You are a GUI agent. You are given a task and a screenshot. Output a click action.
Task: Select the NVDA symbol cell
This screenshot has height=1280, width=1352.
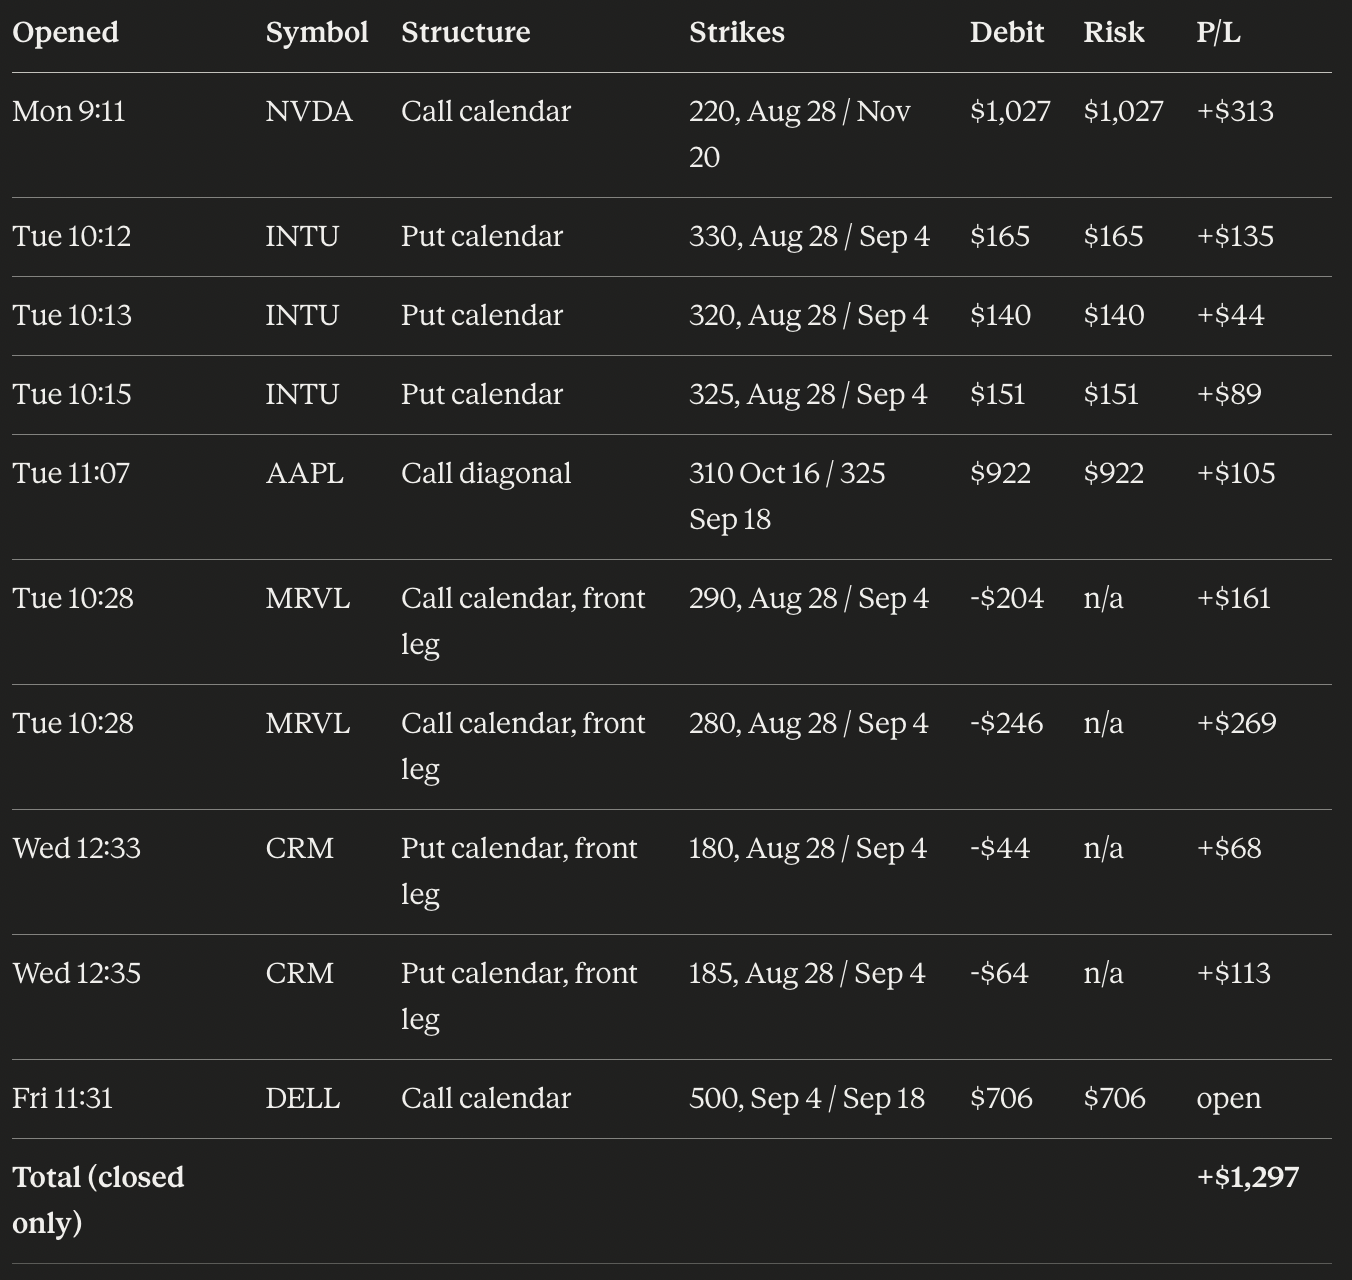tap(309, 111)
